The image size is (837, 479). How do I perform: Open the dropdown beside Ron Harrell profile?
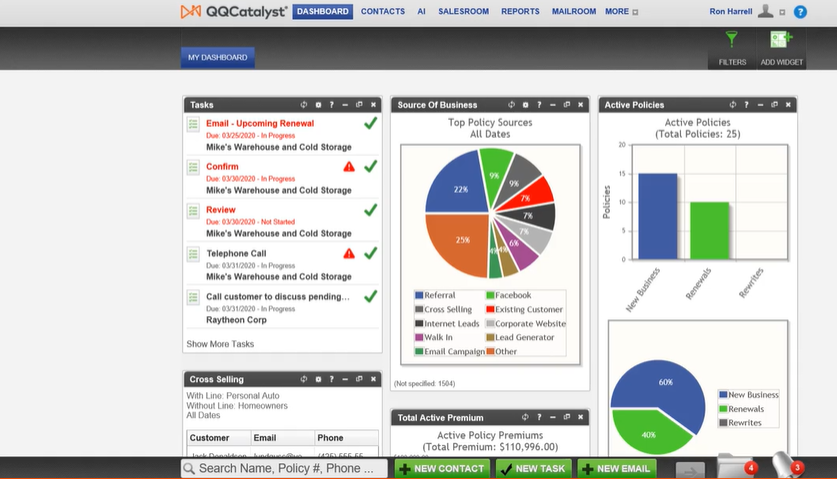[782, 12]
